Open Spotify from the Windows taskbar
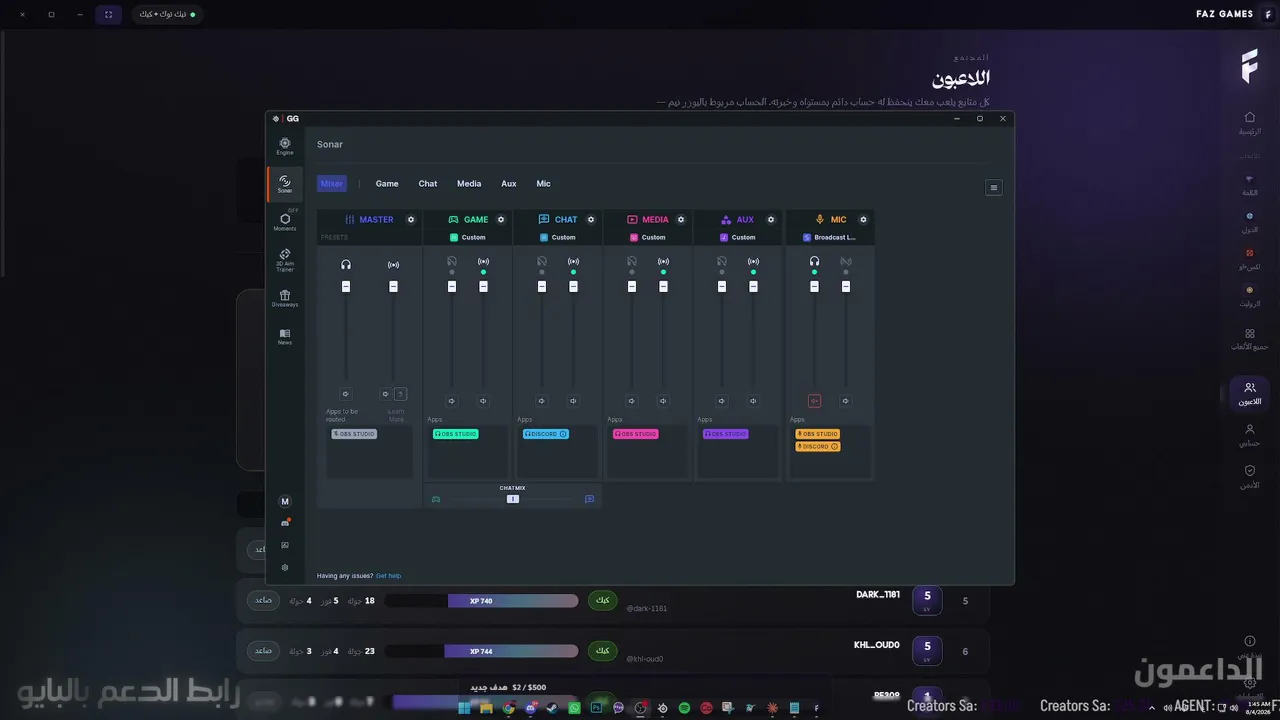The height and width of the screenshot is (720, 1280). pyautogui.click(x=684, y=708)
